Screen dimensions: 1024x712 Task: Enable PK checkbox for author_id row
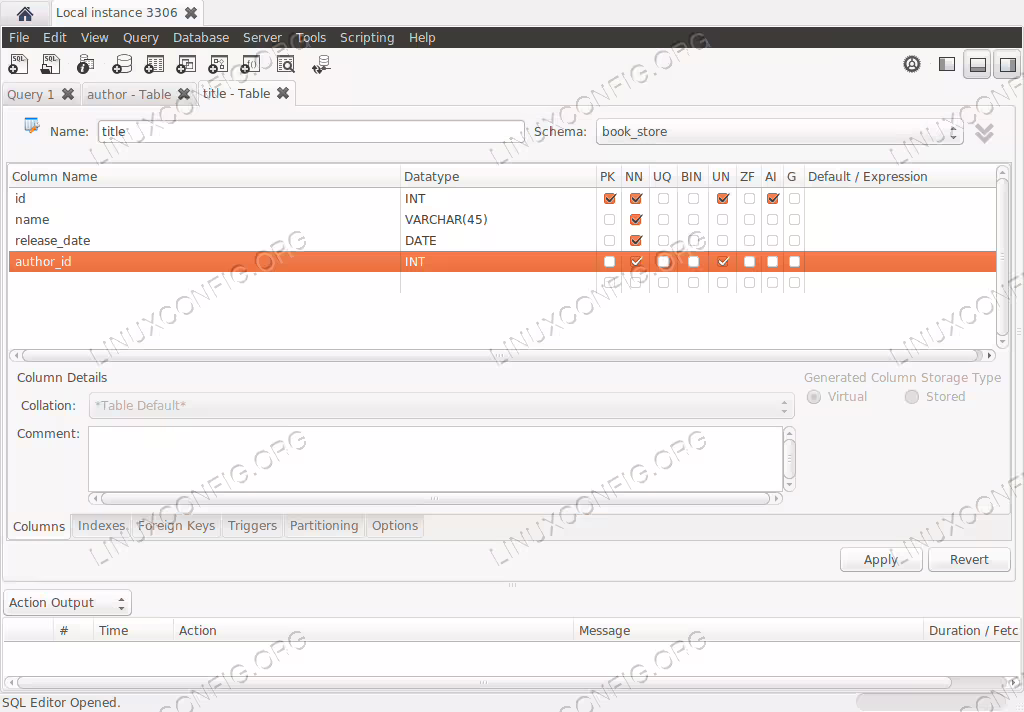point(609,261)
